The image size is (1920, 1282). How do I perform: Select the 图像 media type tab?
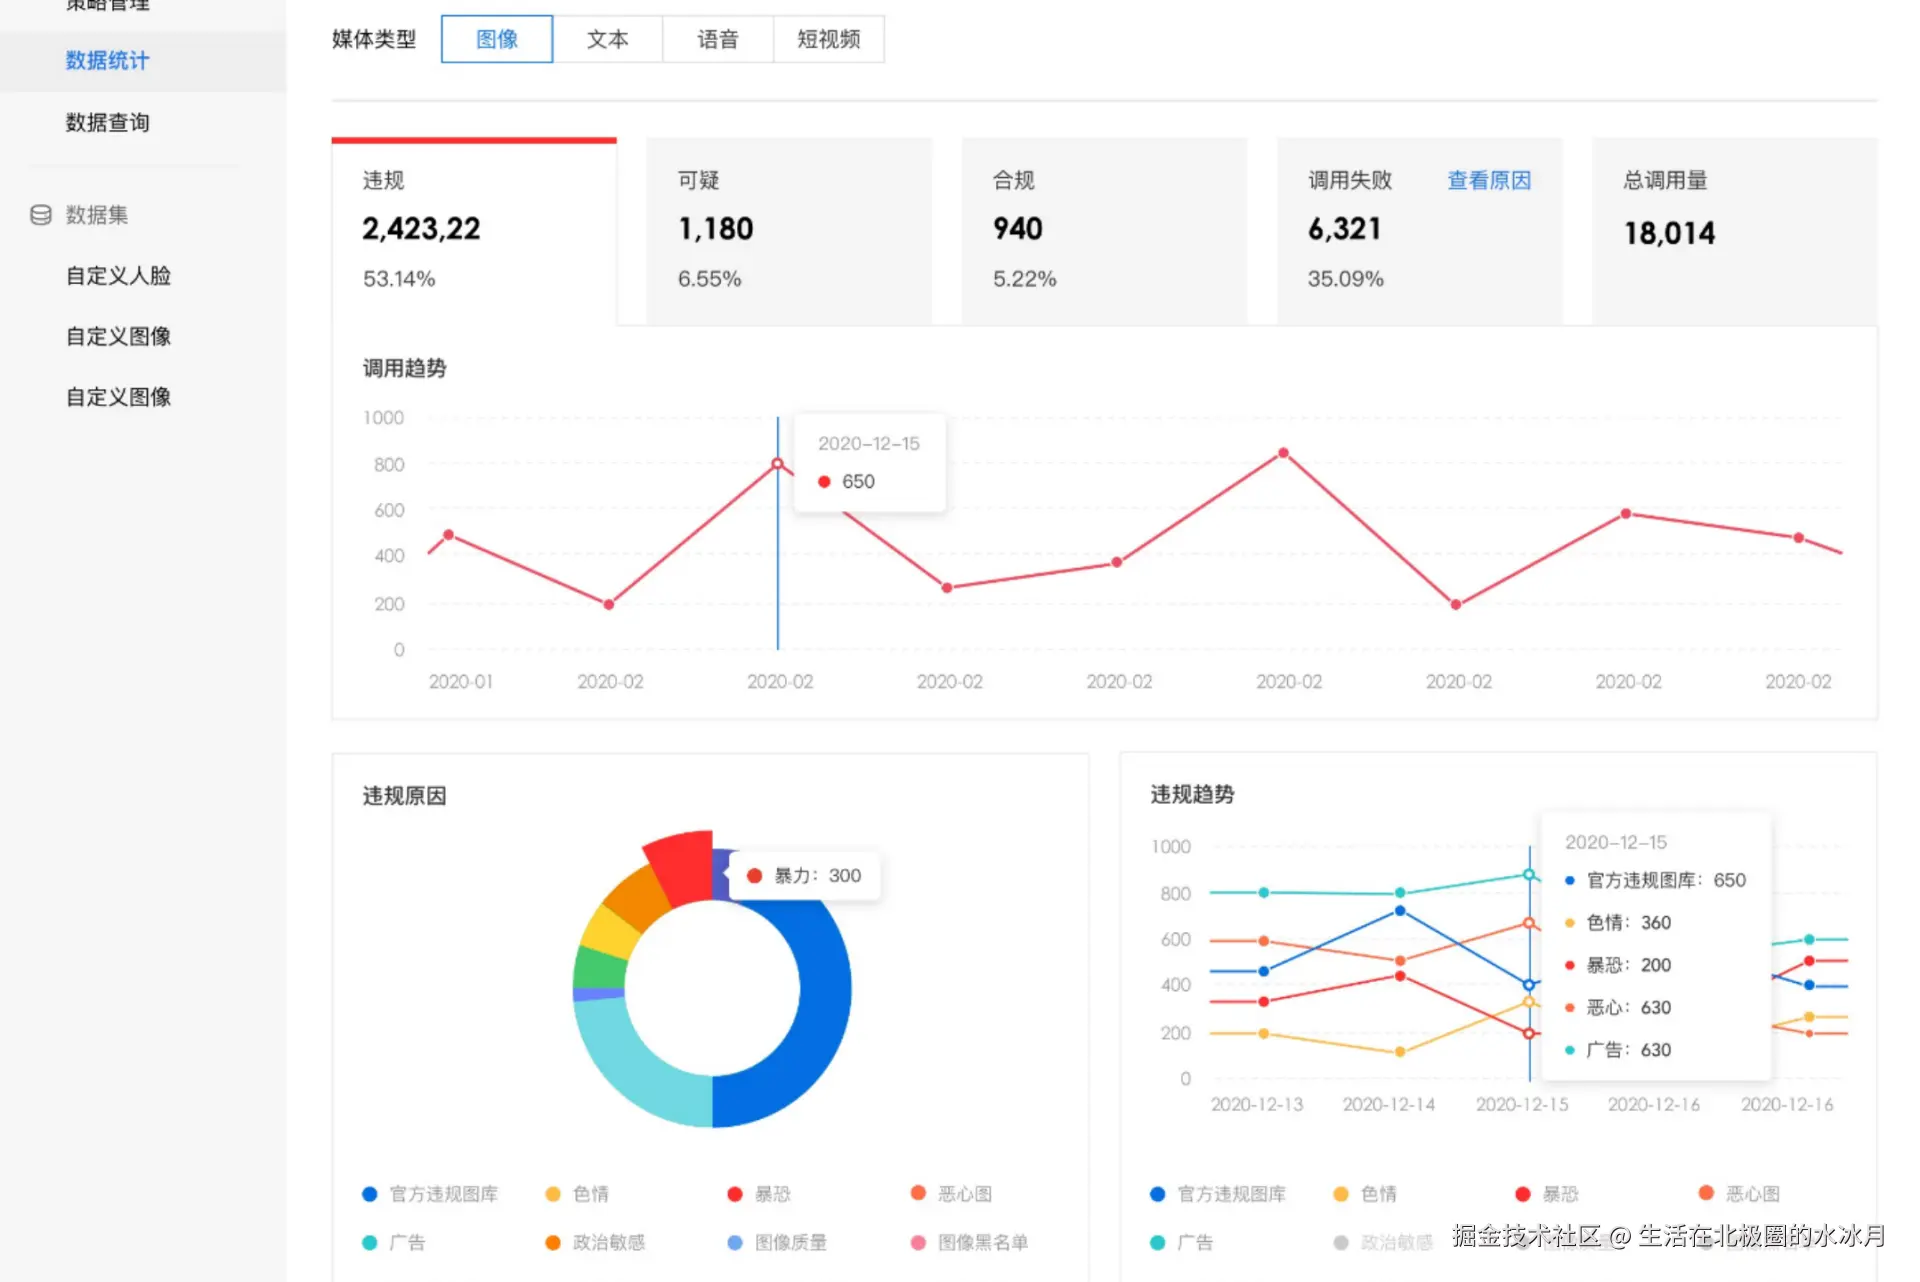pyautogui.click(x=497, y=40)
